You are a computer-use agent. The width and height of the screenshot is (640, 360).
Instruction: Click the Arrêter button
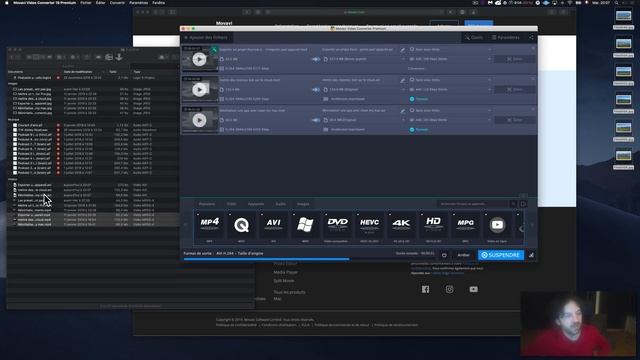click(x=463, y=255)
